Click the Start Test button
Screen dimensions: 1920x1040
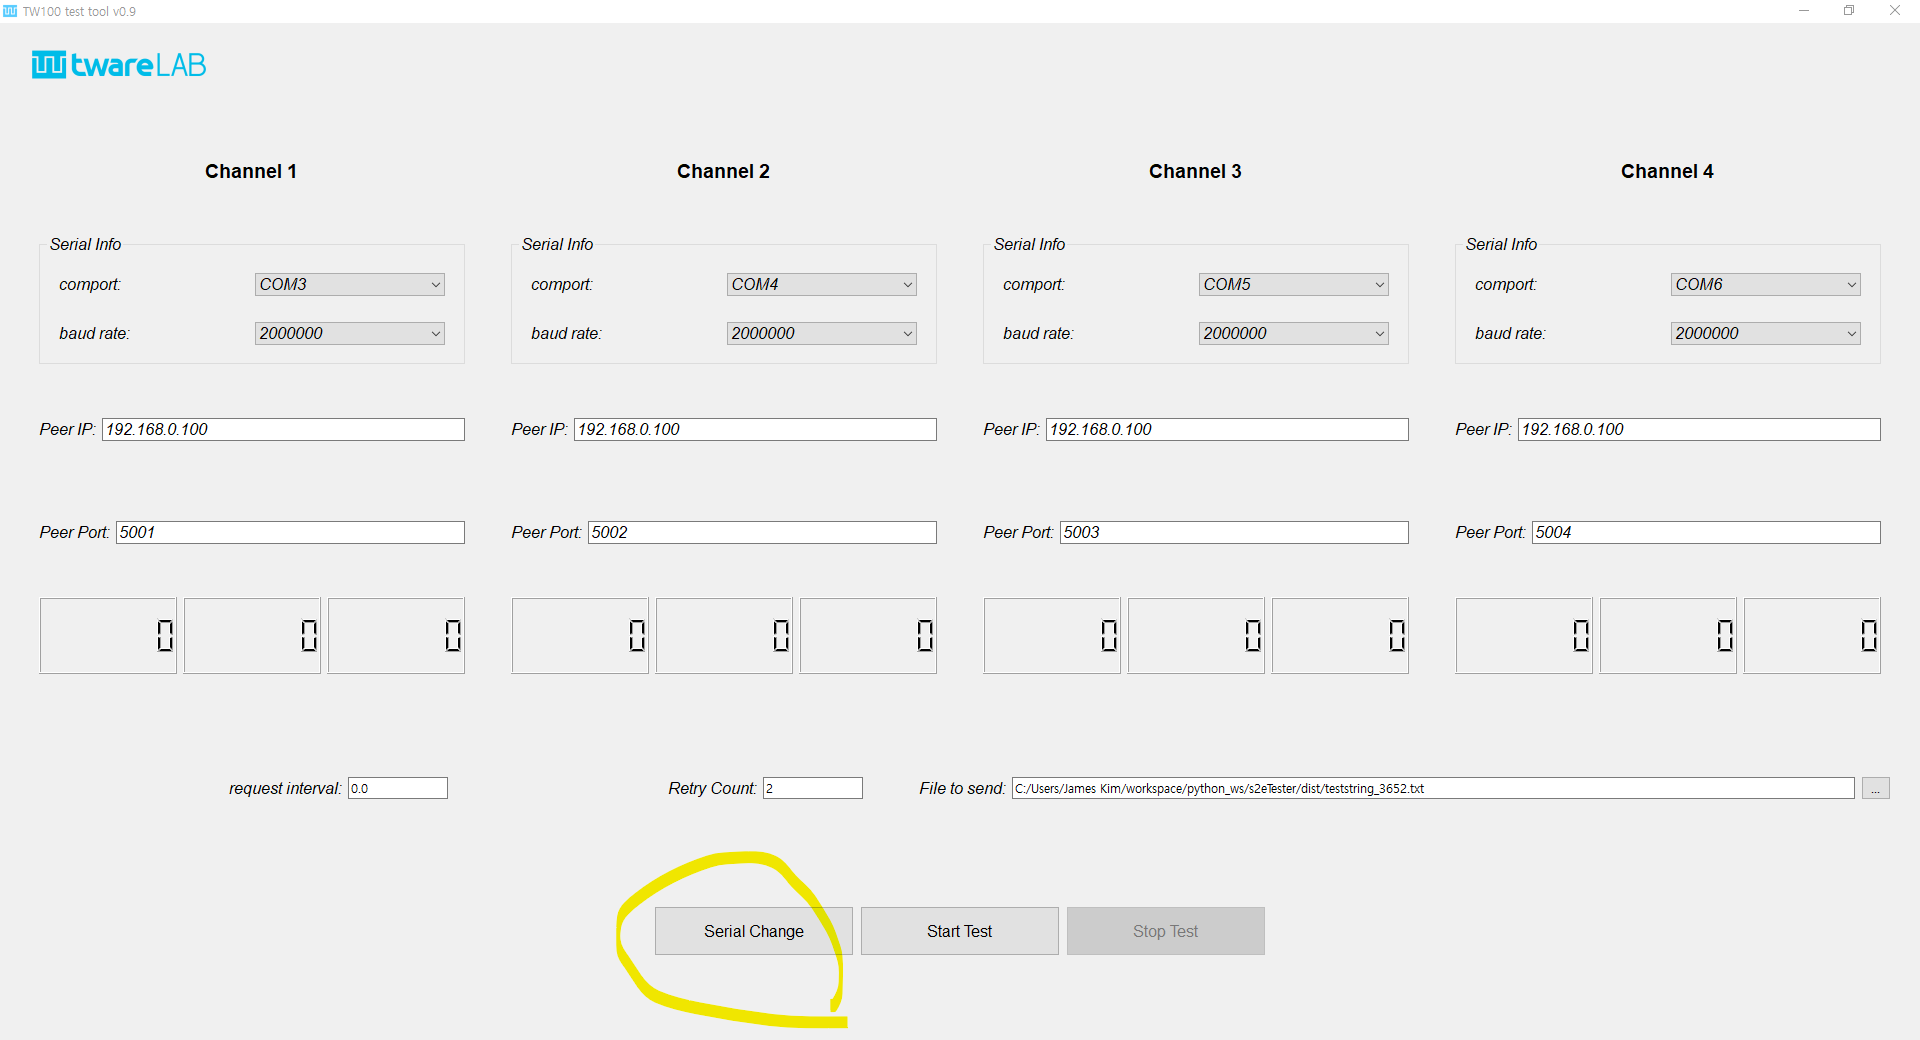[959, 931]
